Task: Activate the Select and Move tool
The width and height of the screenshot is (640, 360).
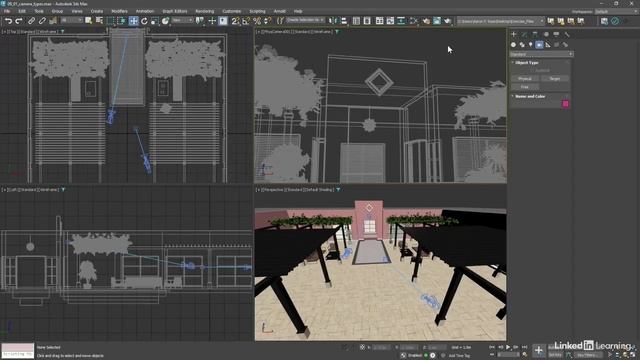Action: pos(133,21)
